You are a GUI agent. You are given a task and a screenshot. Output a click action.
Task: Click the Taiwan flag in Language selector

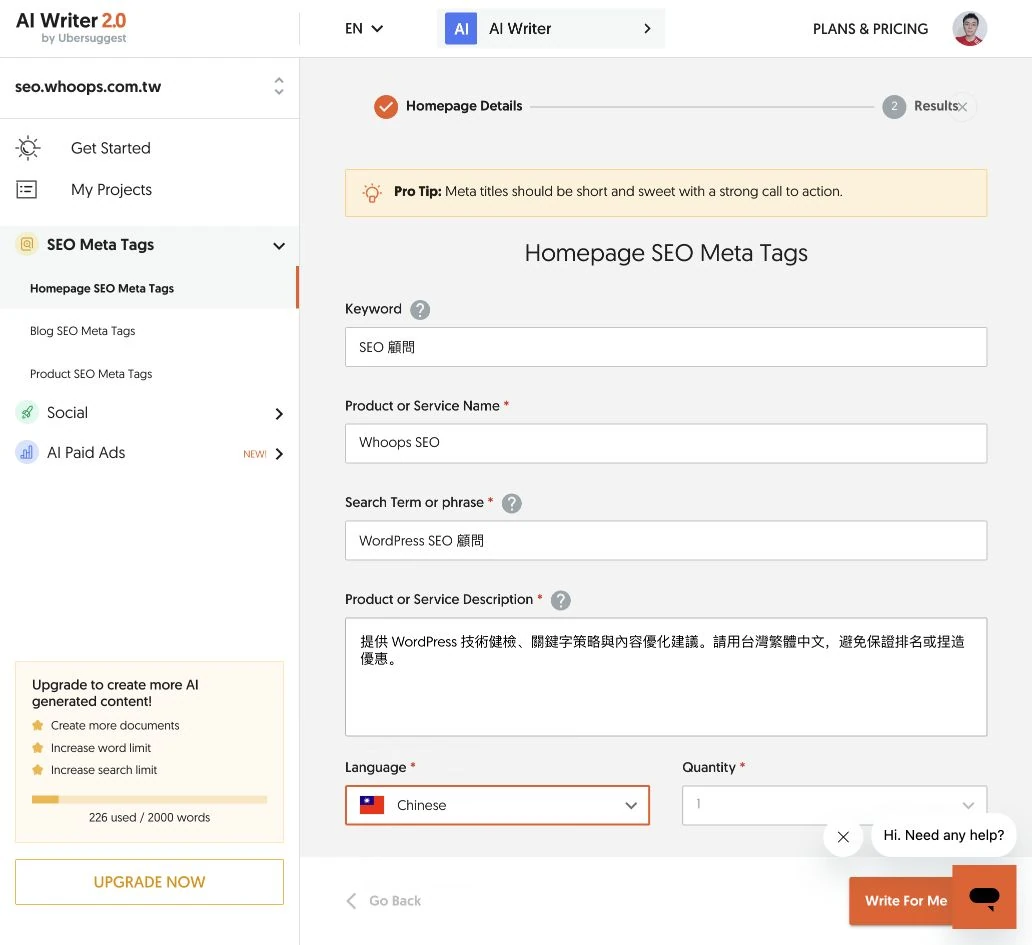click(x=372, y=805)
